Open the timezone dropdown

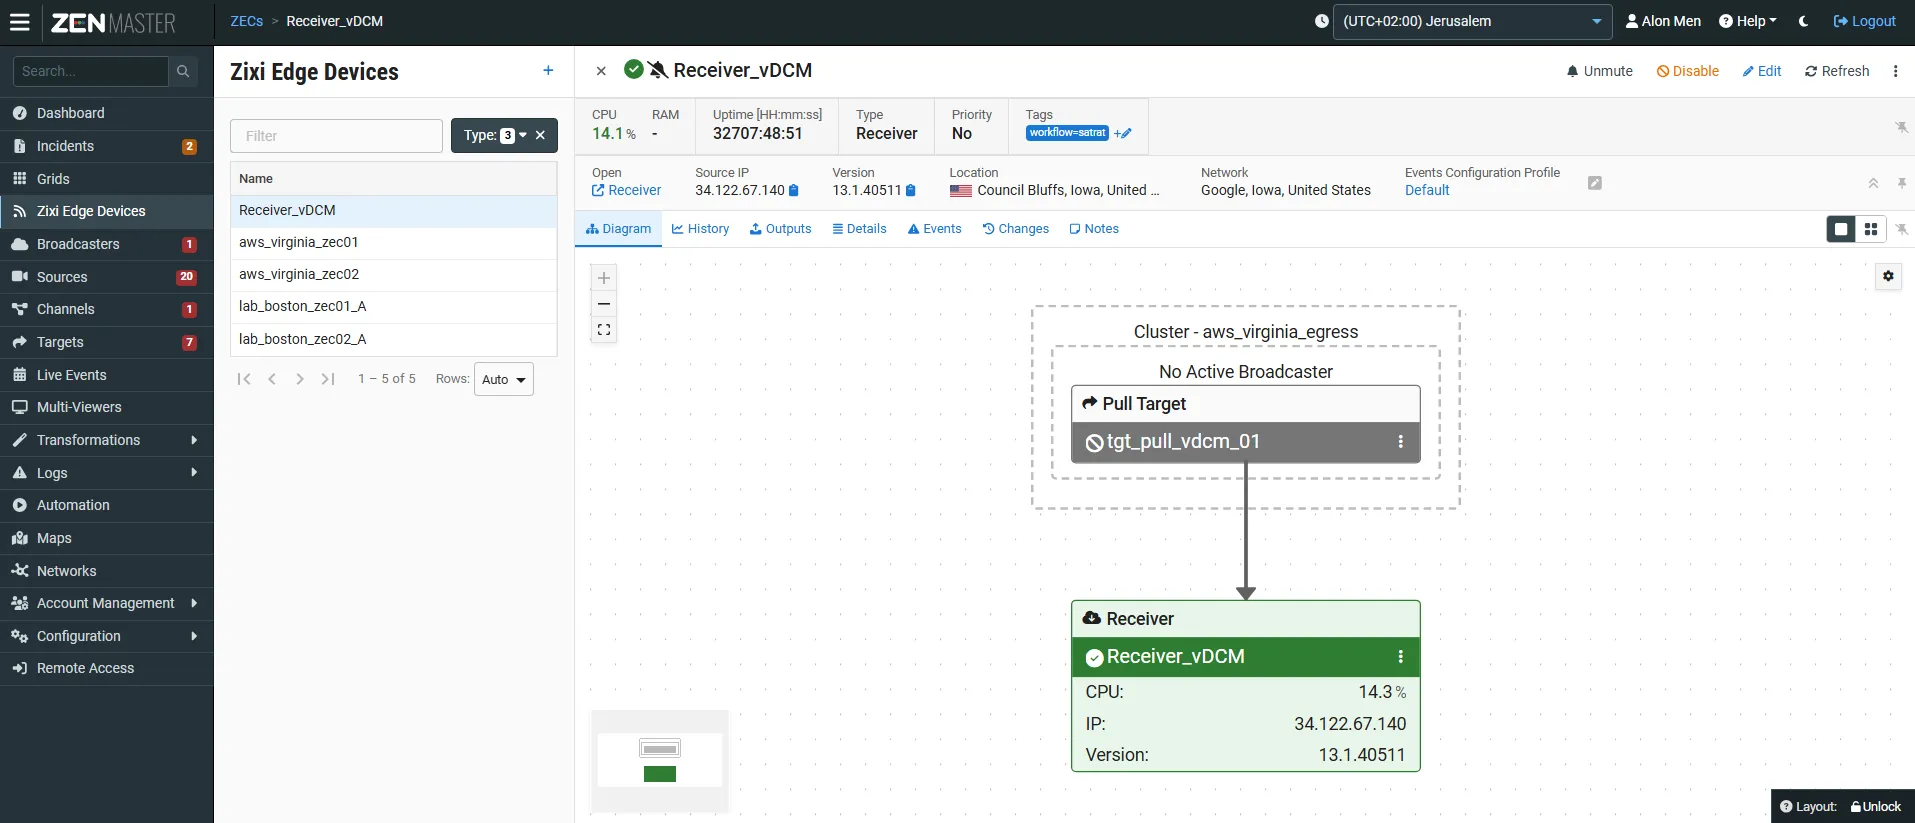[x=1472, y=21]
